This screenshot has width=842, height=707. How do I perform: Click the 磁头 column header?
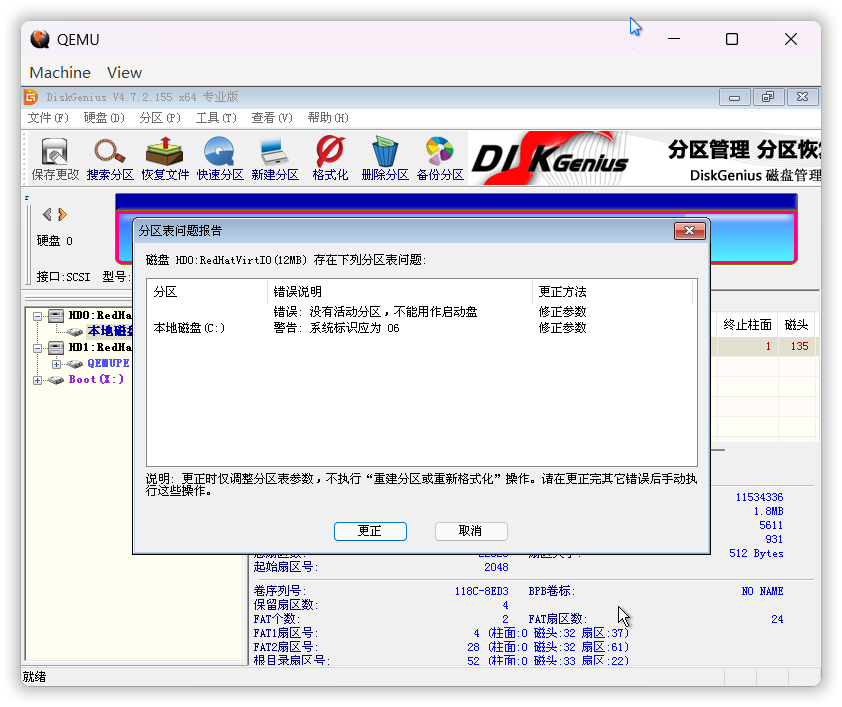[x=796, y=325]
